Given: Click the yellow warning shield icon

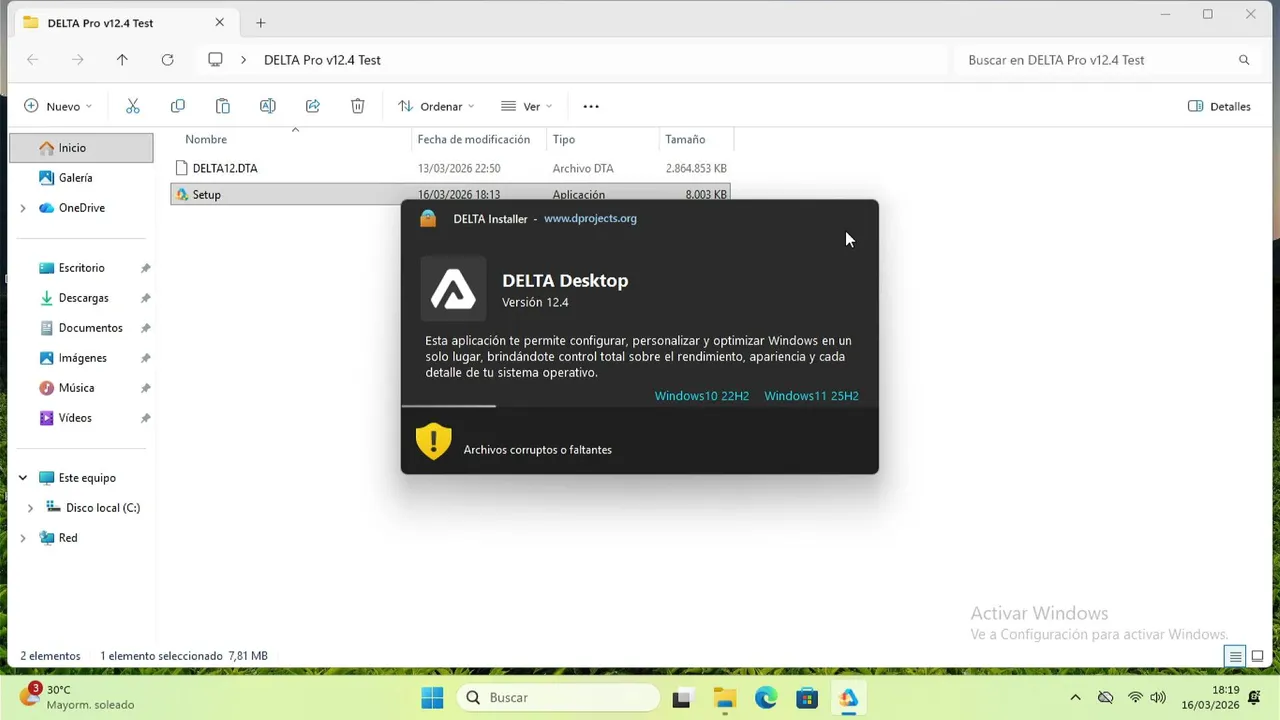Looking at the screenshot, I should click(x=434, y=441).
